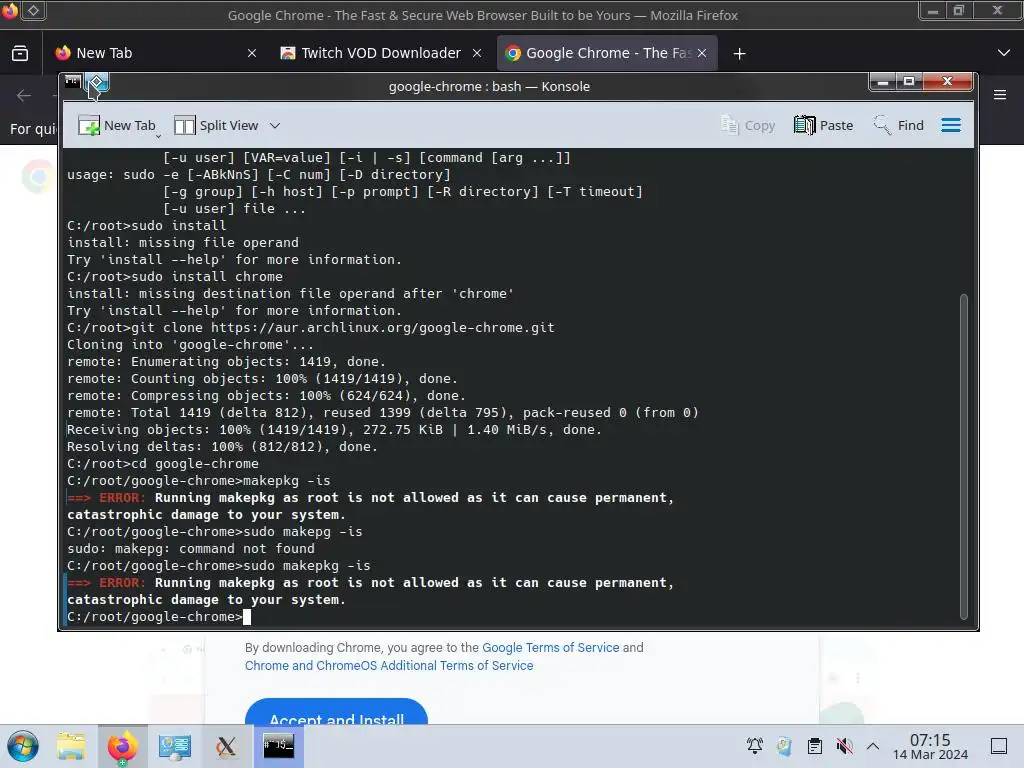1024x768 pixels.
Task: Click the show desktop button in taskbar
Action: click(x=999, y=746)
